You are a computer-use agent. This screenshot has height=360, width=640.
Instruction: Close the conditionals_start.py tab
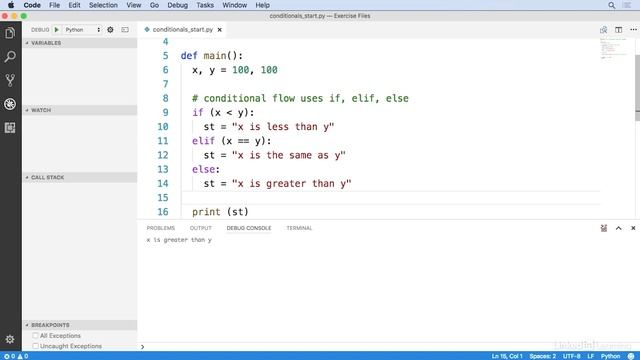220,30
